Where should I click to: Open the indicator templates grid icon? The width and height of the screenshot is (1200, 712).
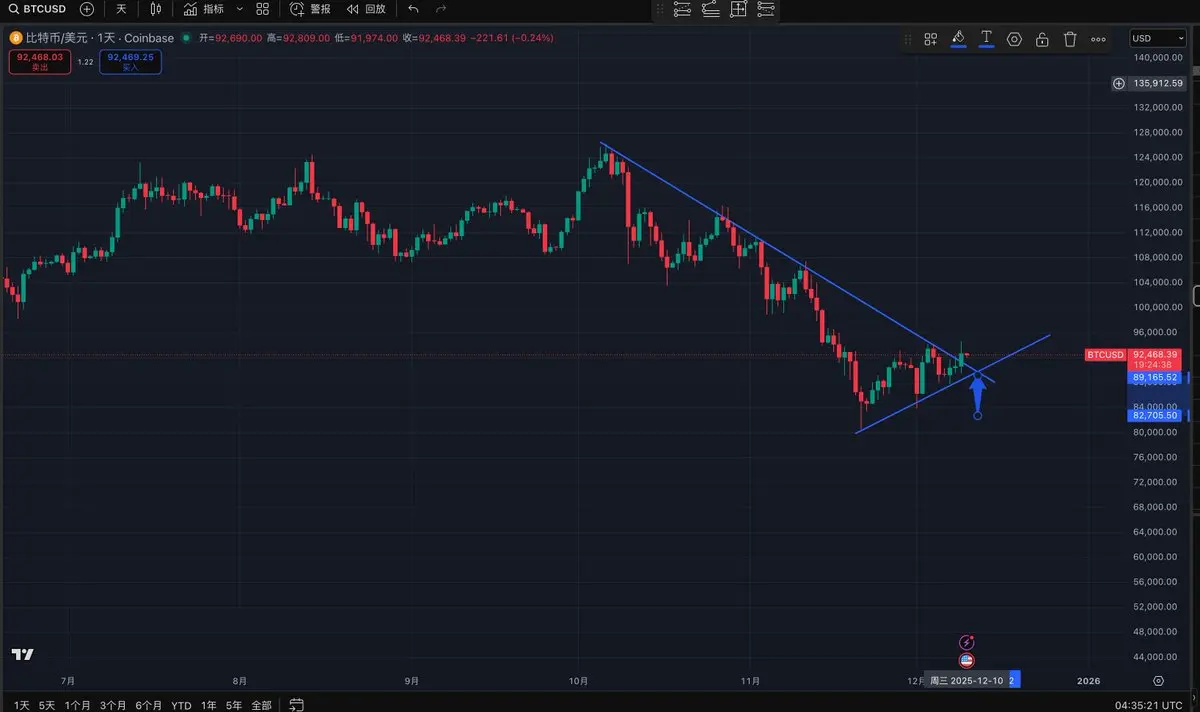(262, 9)
